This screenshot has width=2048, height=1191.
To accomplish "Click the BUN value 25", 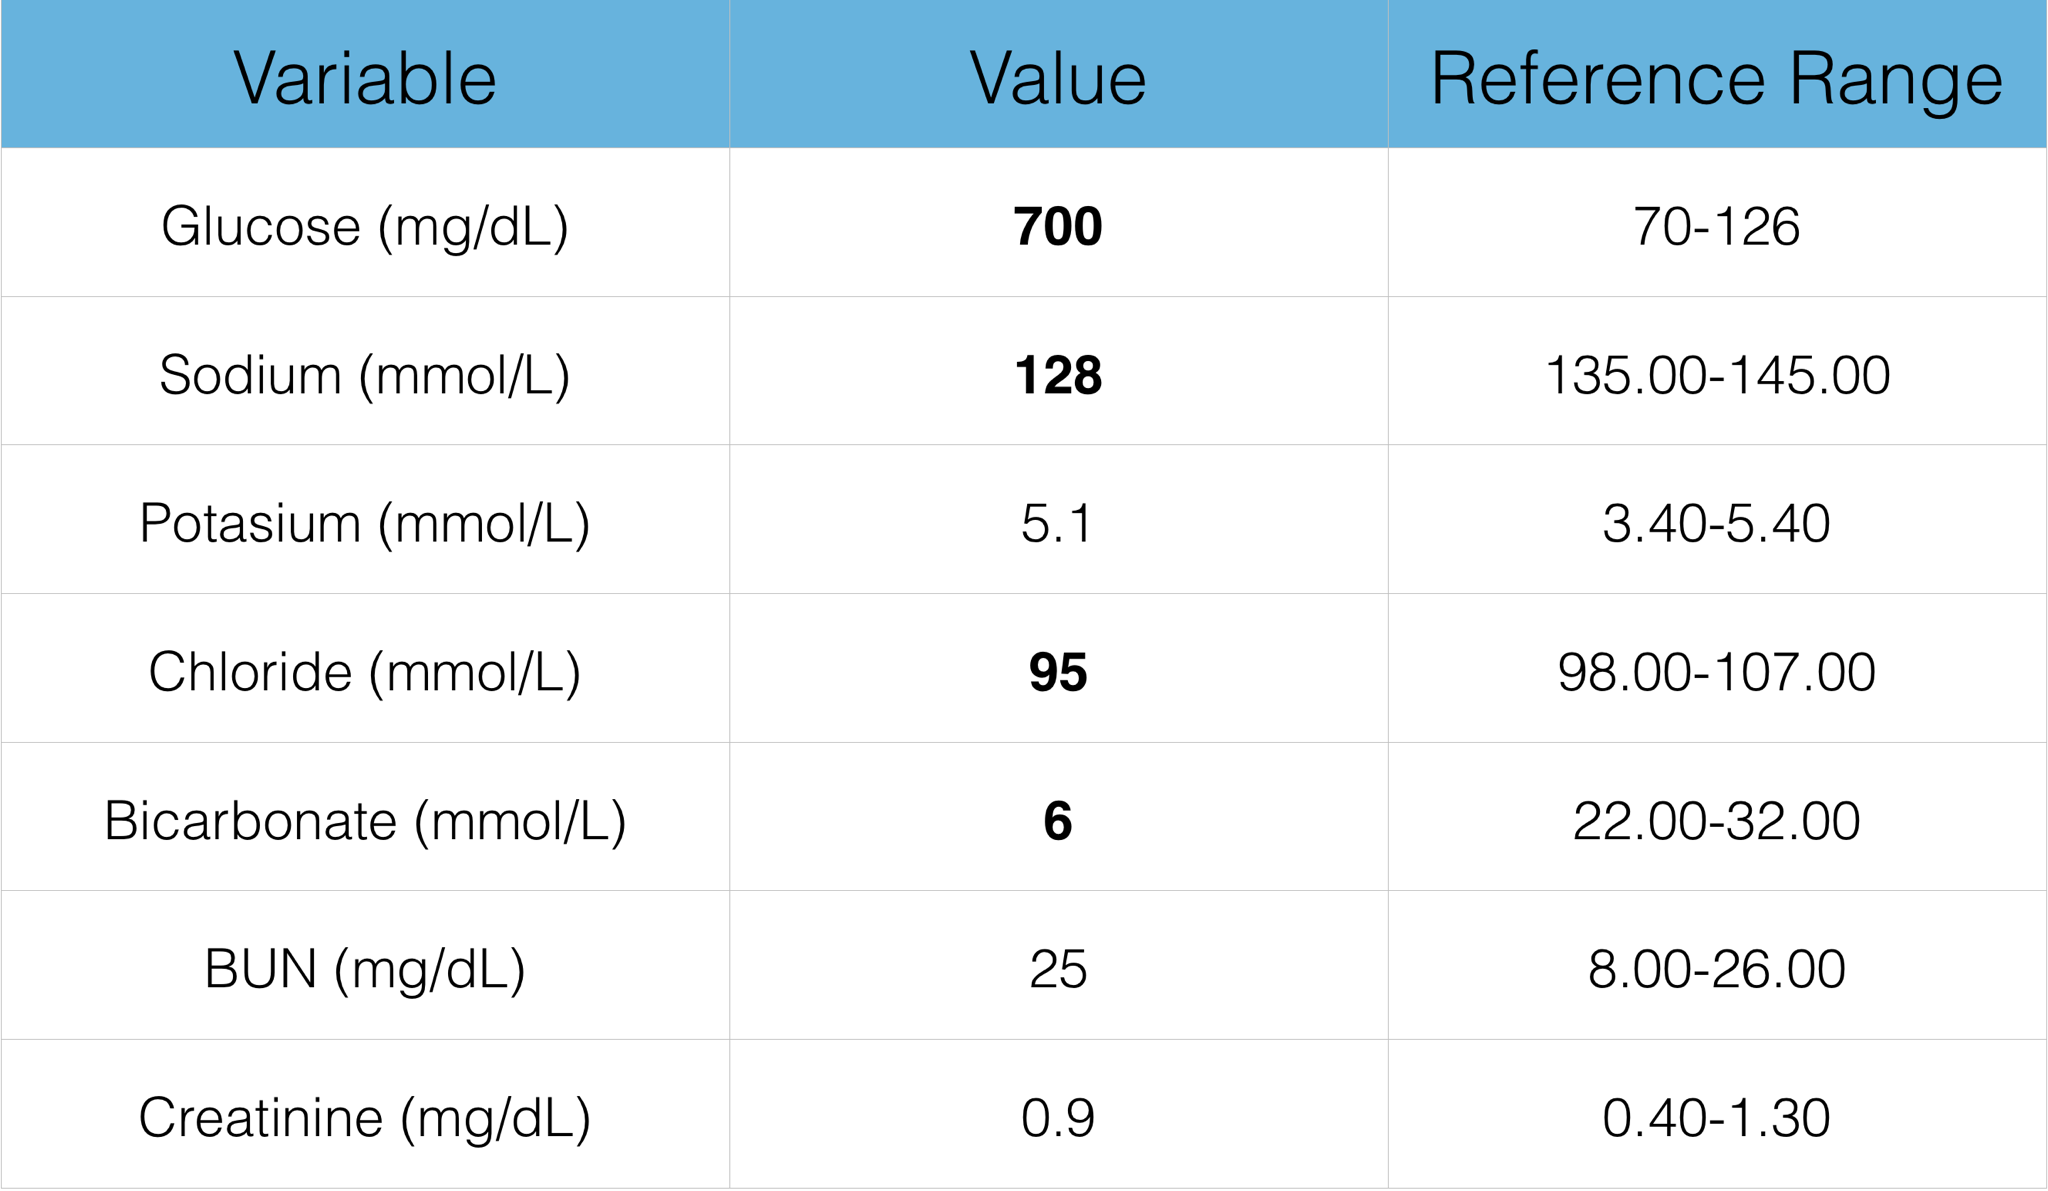I will (x=1058, y=969).
